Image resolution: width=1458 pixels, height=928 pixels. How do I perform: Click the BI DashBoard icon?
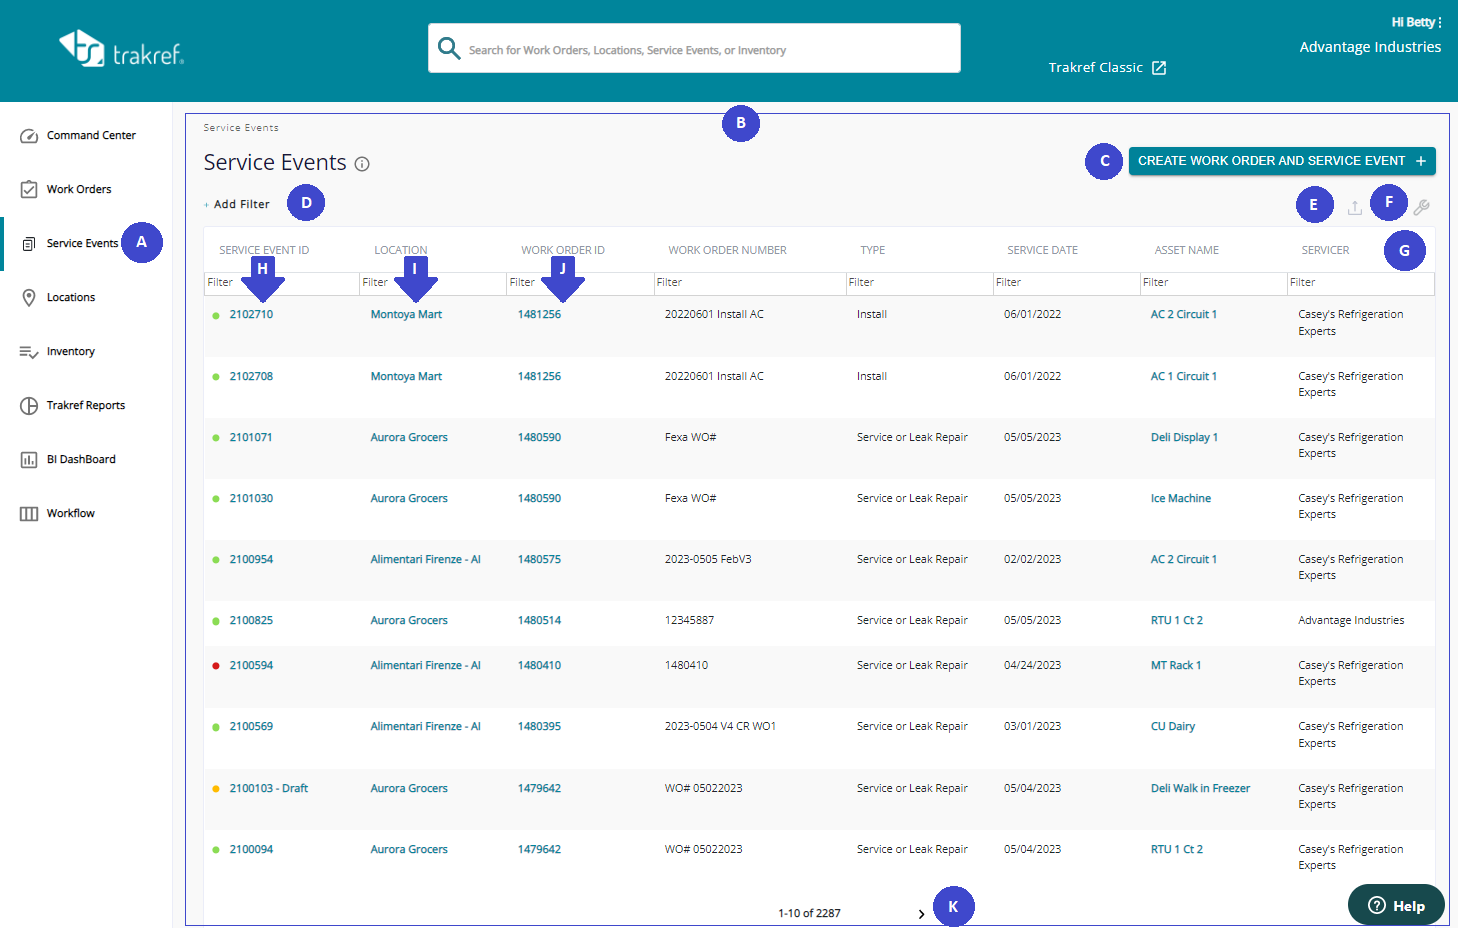29,460
